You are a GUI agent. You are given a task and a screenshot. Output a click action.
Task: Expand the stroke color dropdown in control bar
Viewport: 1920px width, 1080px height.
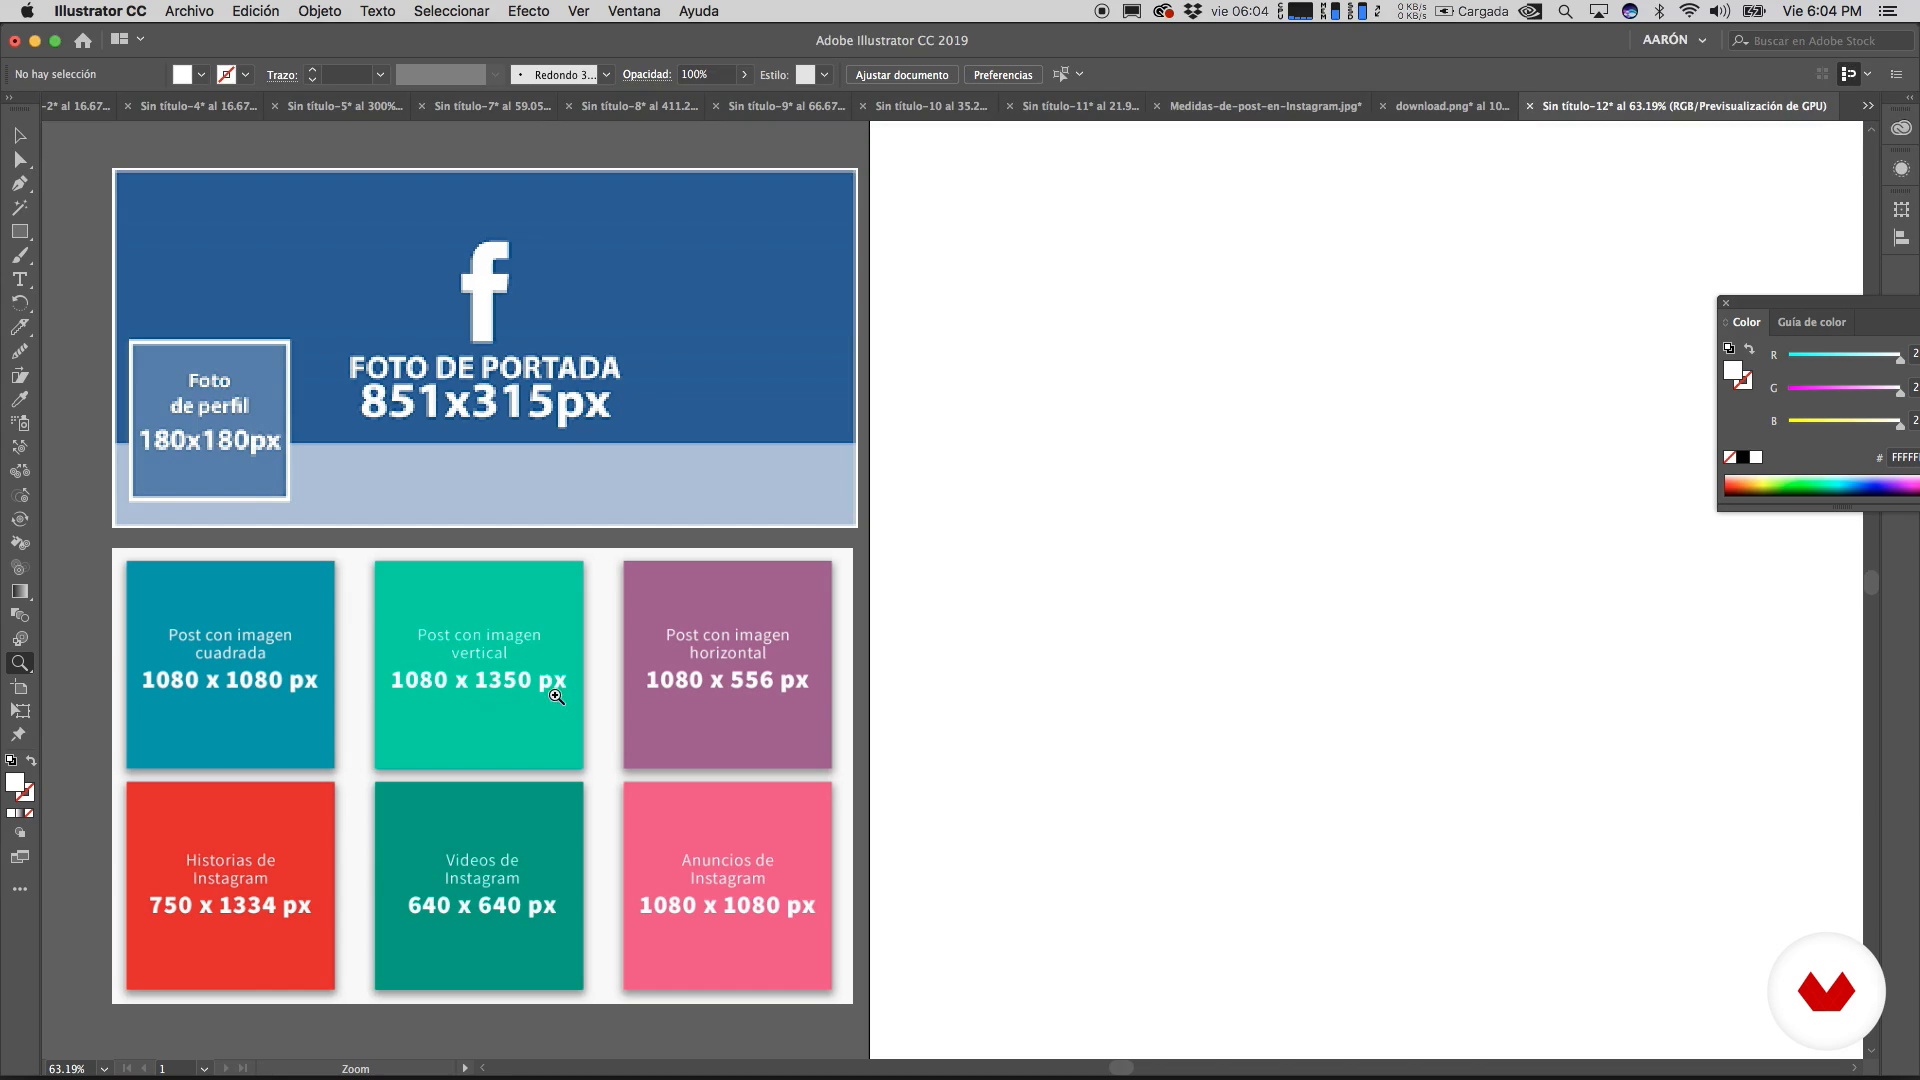(x=246, y=75)
